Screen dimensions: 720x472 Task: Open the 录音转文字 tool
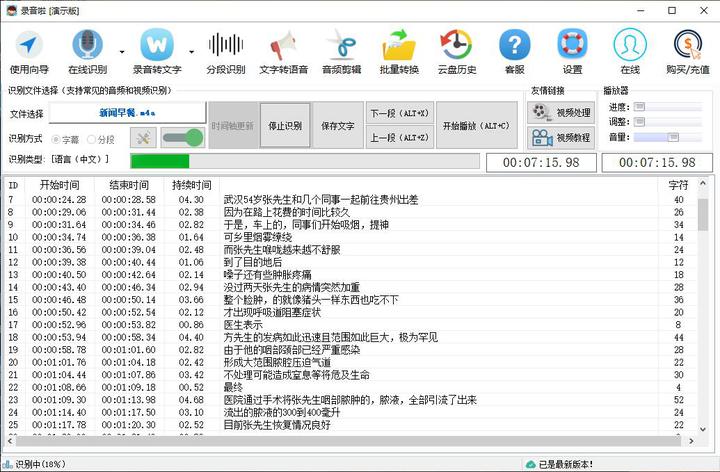tap(157, 52)
